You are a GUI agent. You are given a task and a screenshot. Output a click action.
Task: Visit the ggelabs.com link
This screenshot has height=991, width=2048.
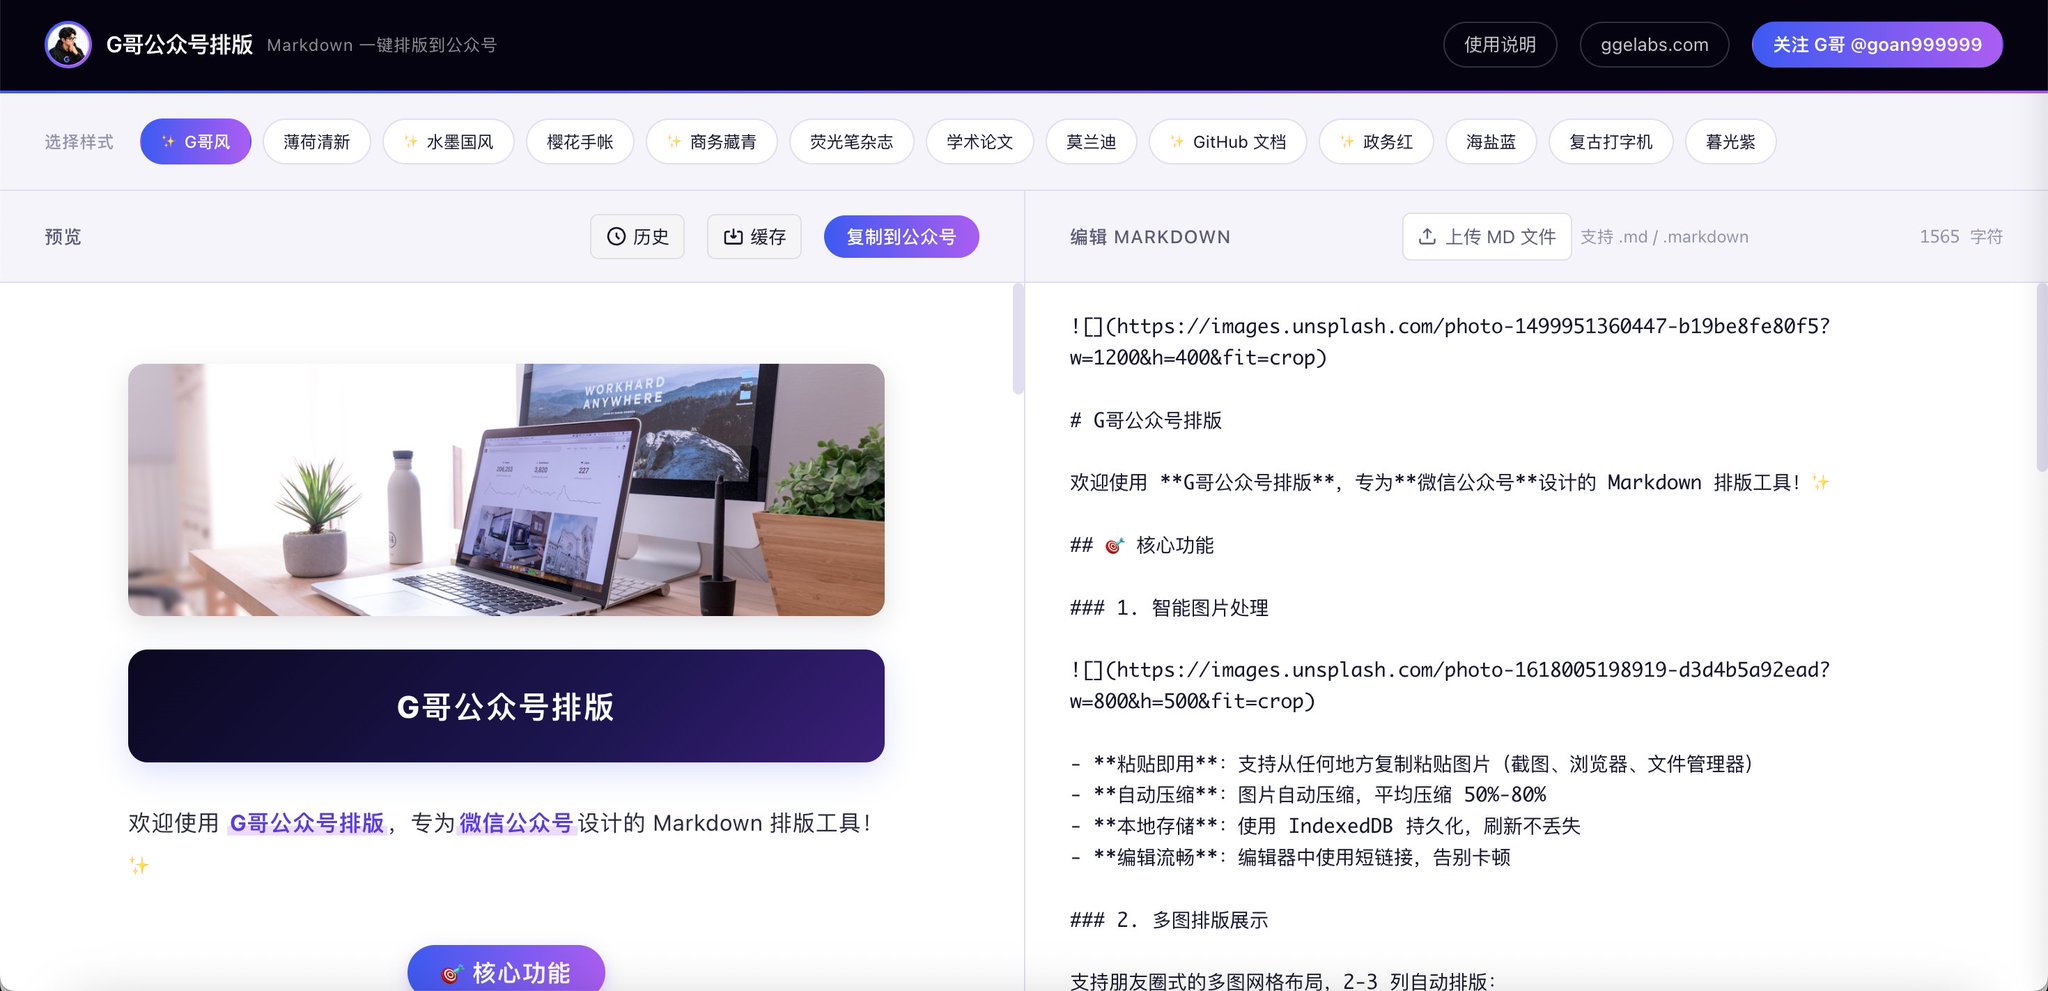point(1654,45)
